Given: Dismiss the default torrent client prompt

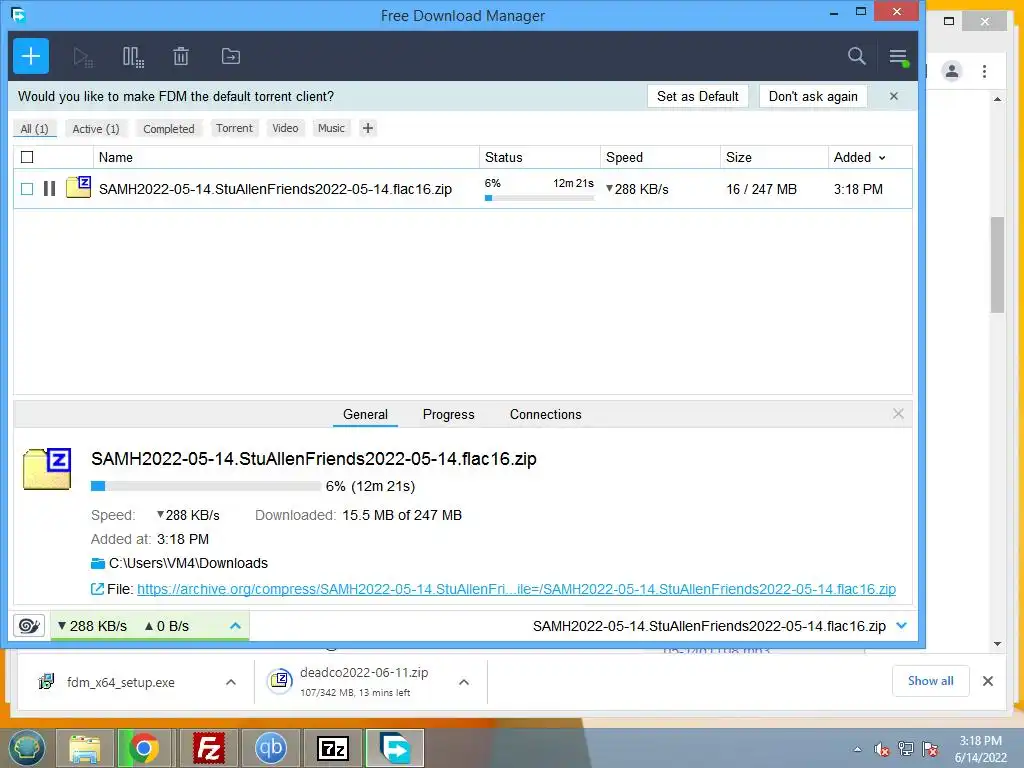Looking at the screenshot, I should (x=894, y=96).
